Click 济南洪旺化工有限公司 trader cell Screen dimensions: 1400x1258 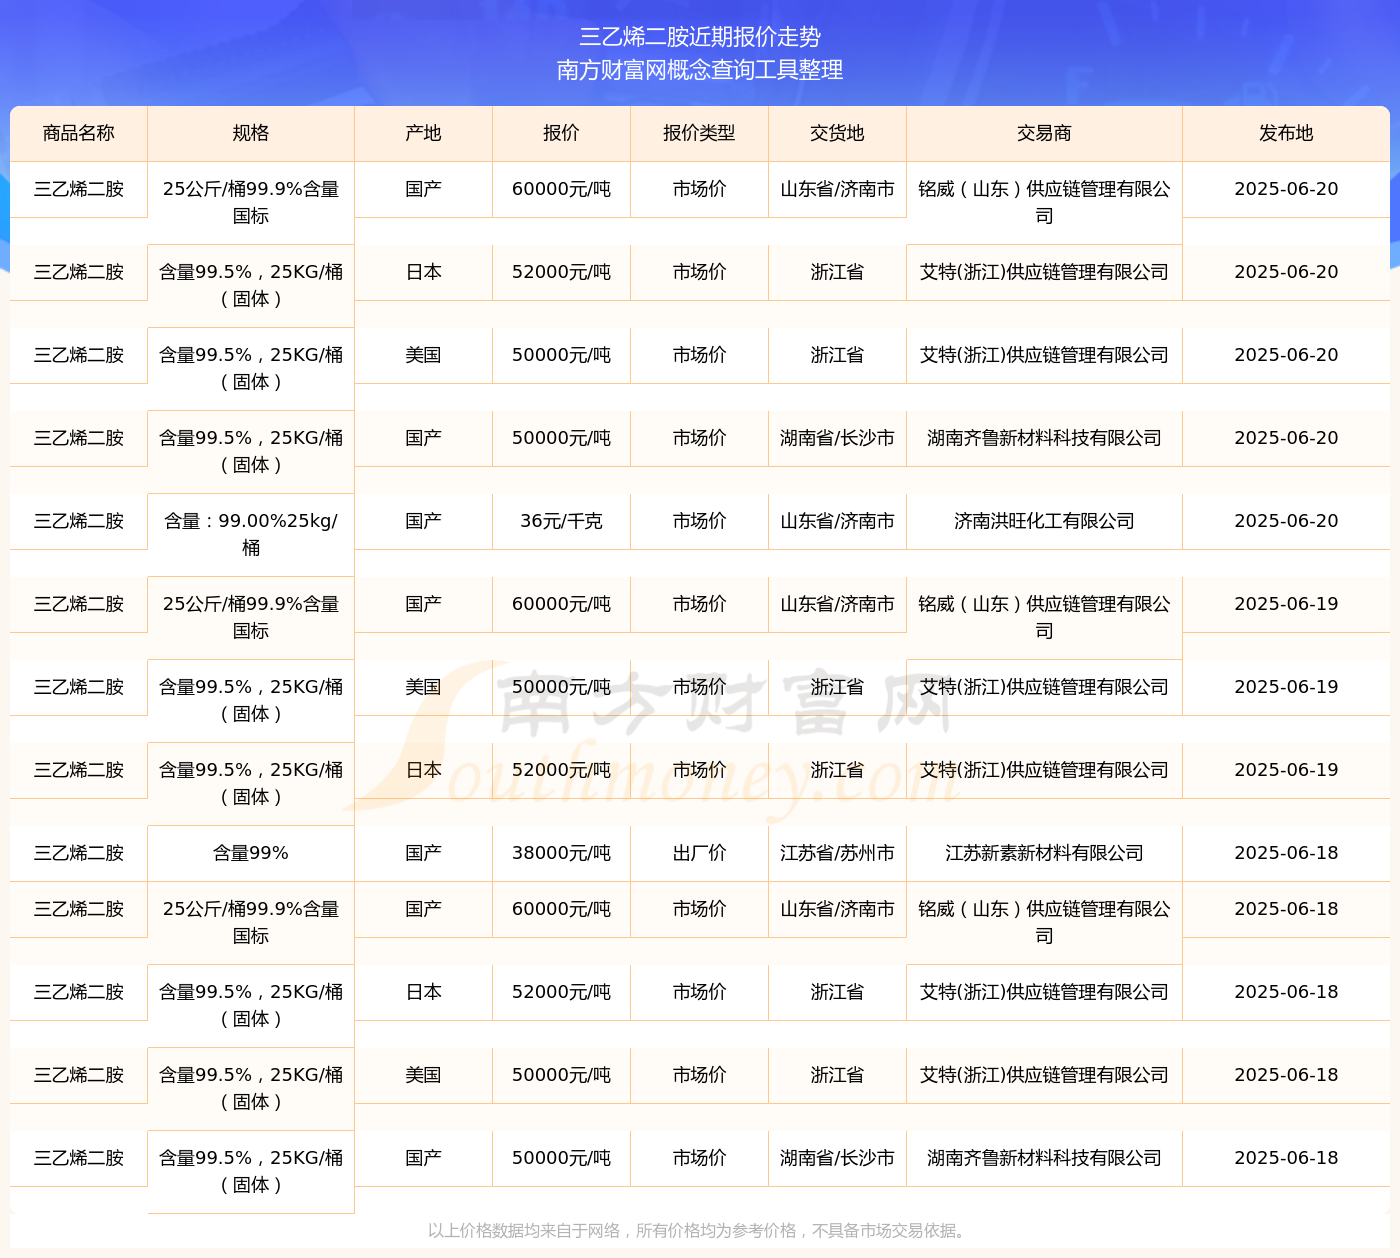tap(1045, 521)
